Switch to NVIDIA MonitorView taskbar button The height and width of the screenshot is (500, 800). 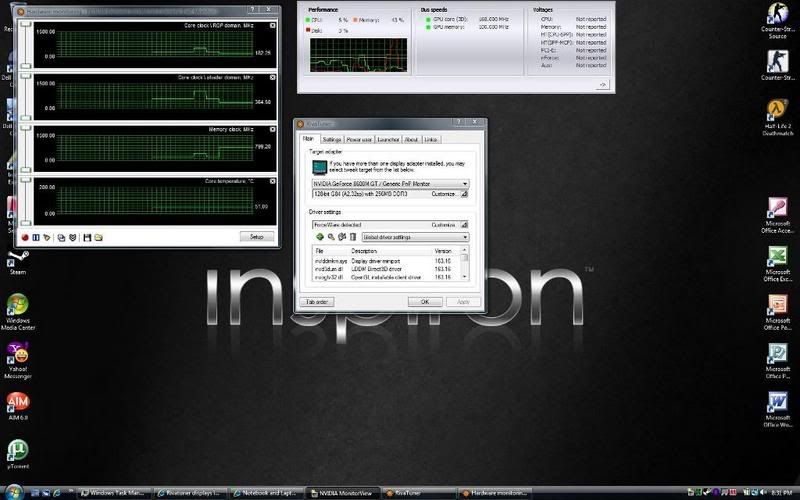click(342, 493)
